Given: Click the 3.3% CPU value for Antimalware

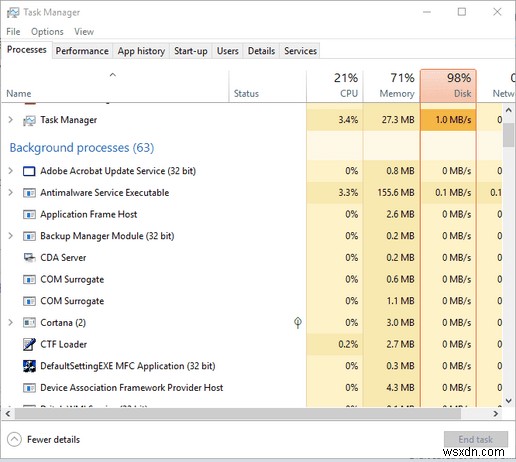Looking at the screenshot, I should pyautogui.click(x=348, y=193).
